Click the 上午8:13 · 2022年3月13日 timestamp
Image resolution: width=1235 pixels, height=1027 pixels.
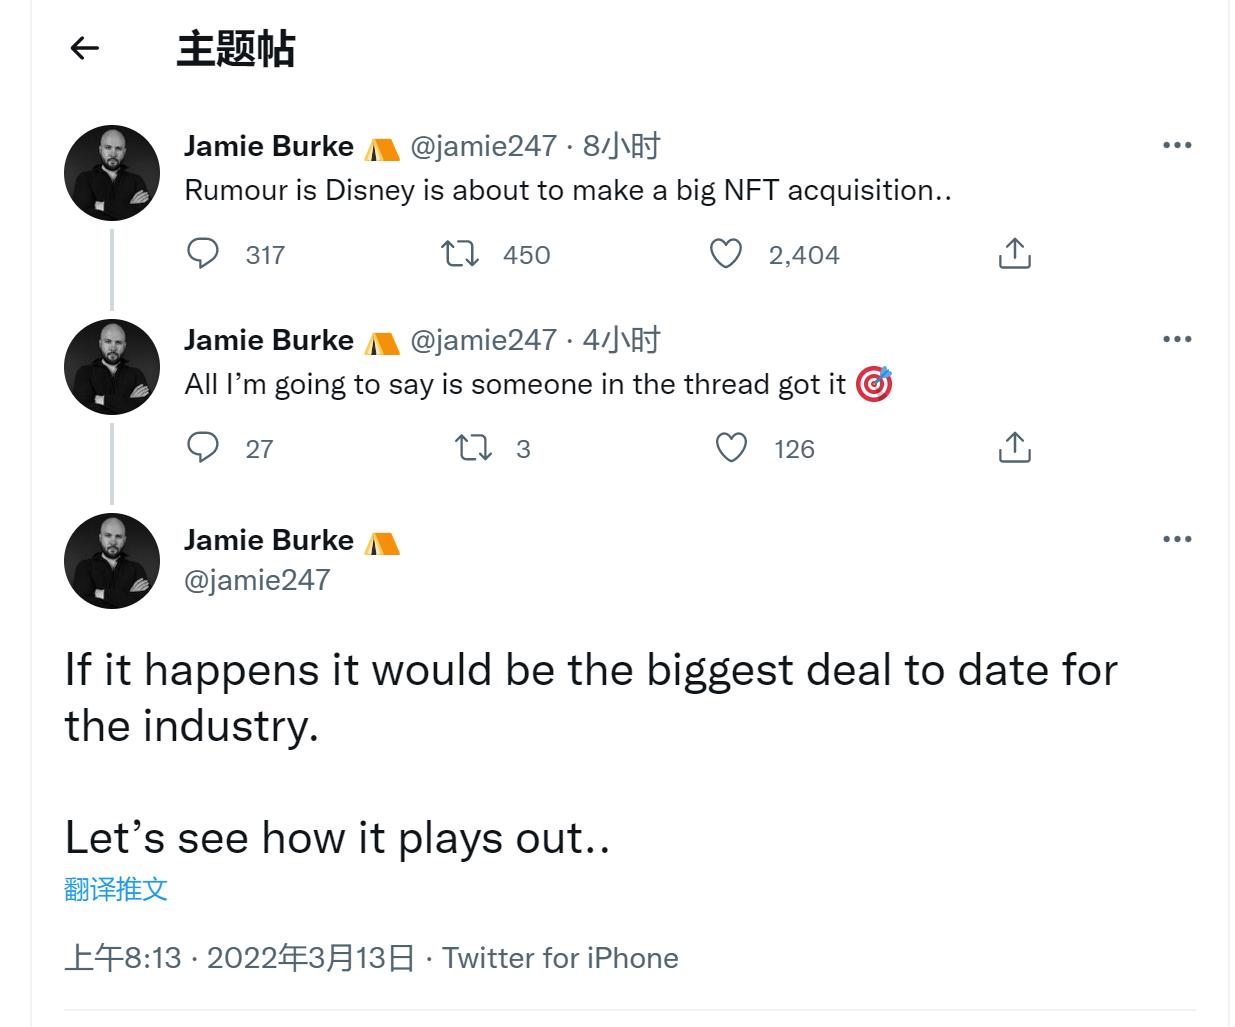(240, 958)
